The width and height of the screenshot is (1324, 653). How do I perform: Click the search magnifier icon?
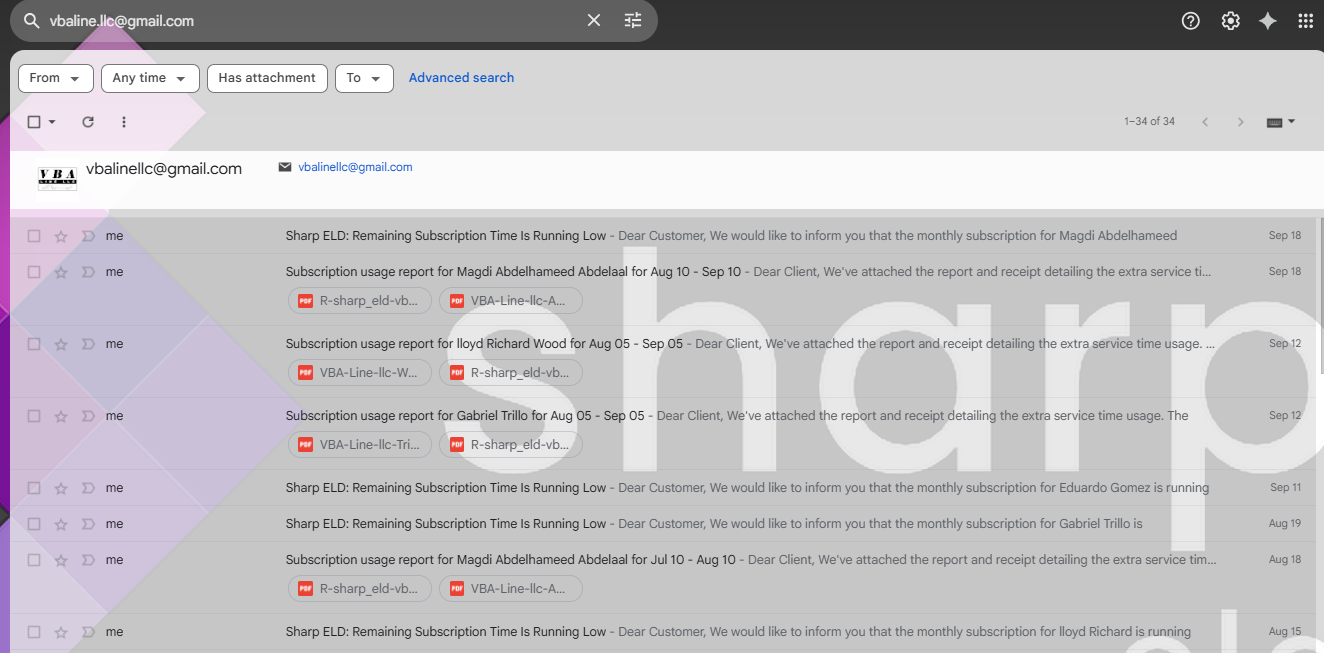coord(32,21)
